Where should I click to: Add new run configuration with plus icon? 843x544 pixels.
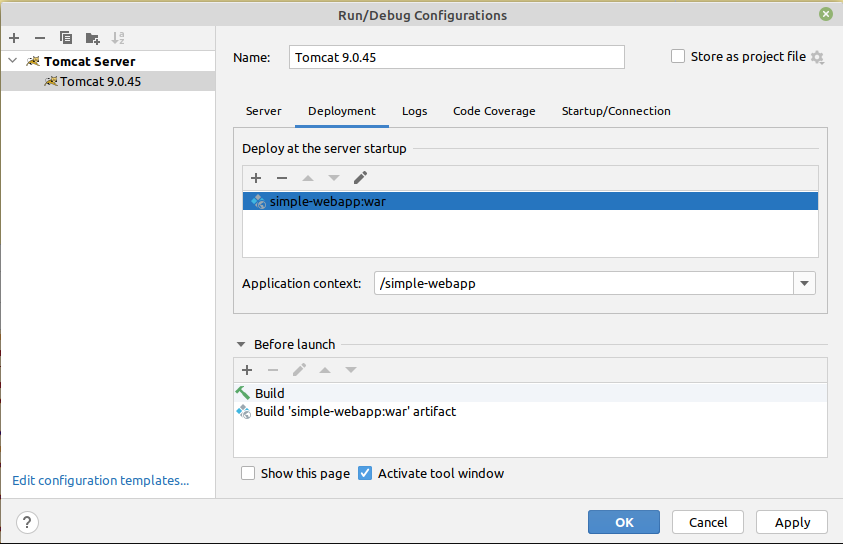click(x=14, y=38)
